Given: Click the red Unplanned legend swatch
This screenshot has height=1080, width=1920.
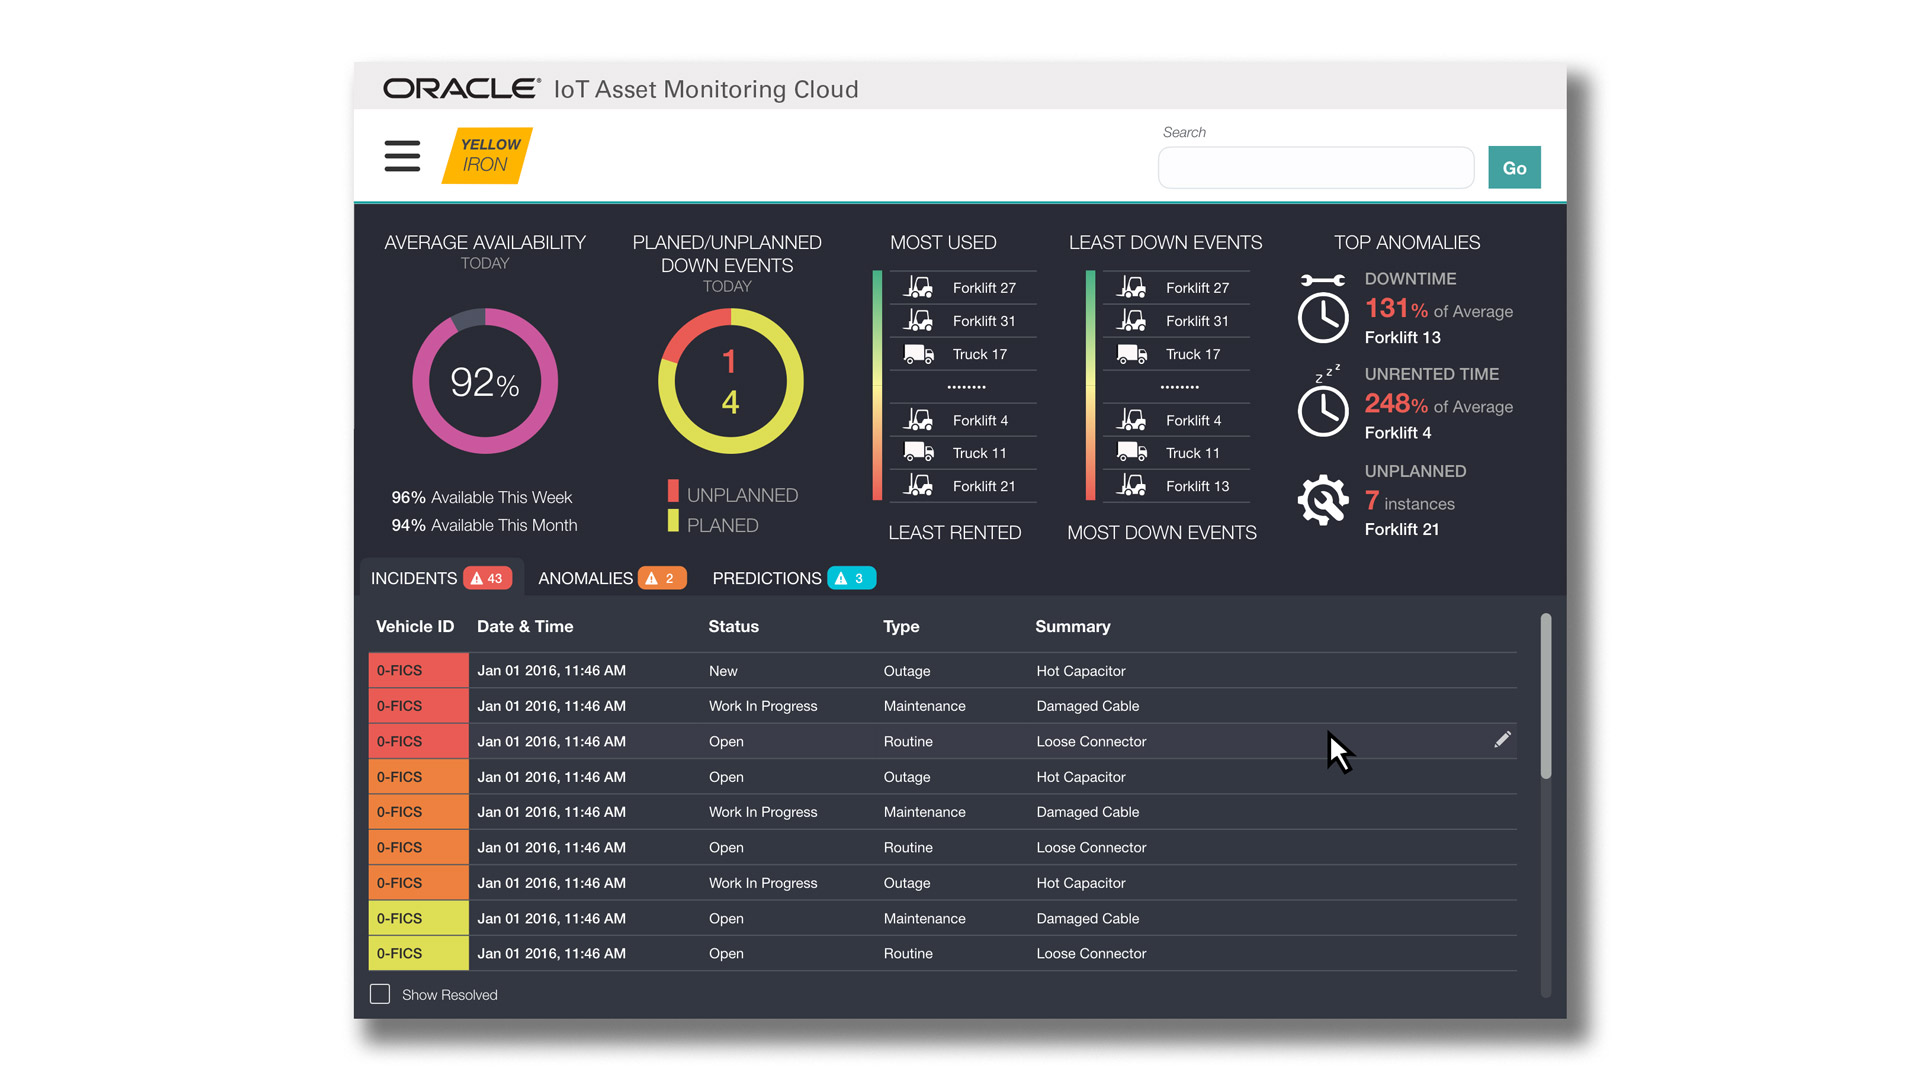Looking at the screenshot, I should click(x=673, y=491).
